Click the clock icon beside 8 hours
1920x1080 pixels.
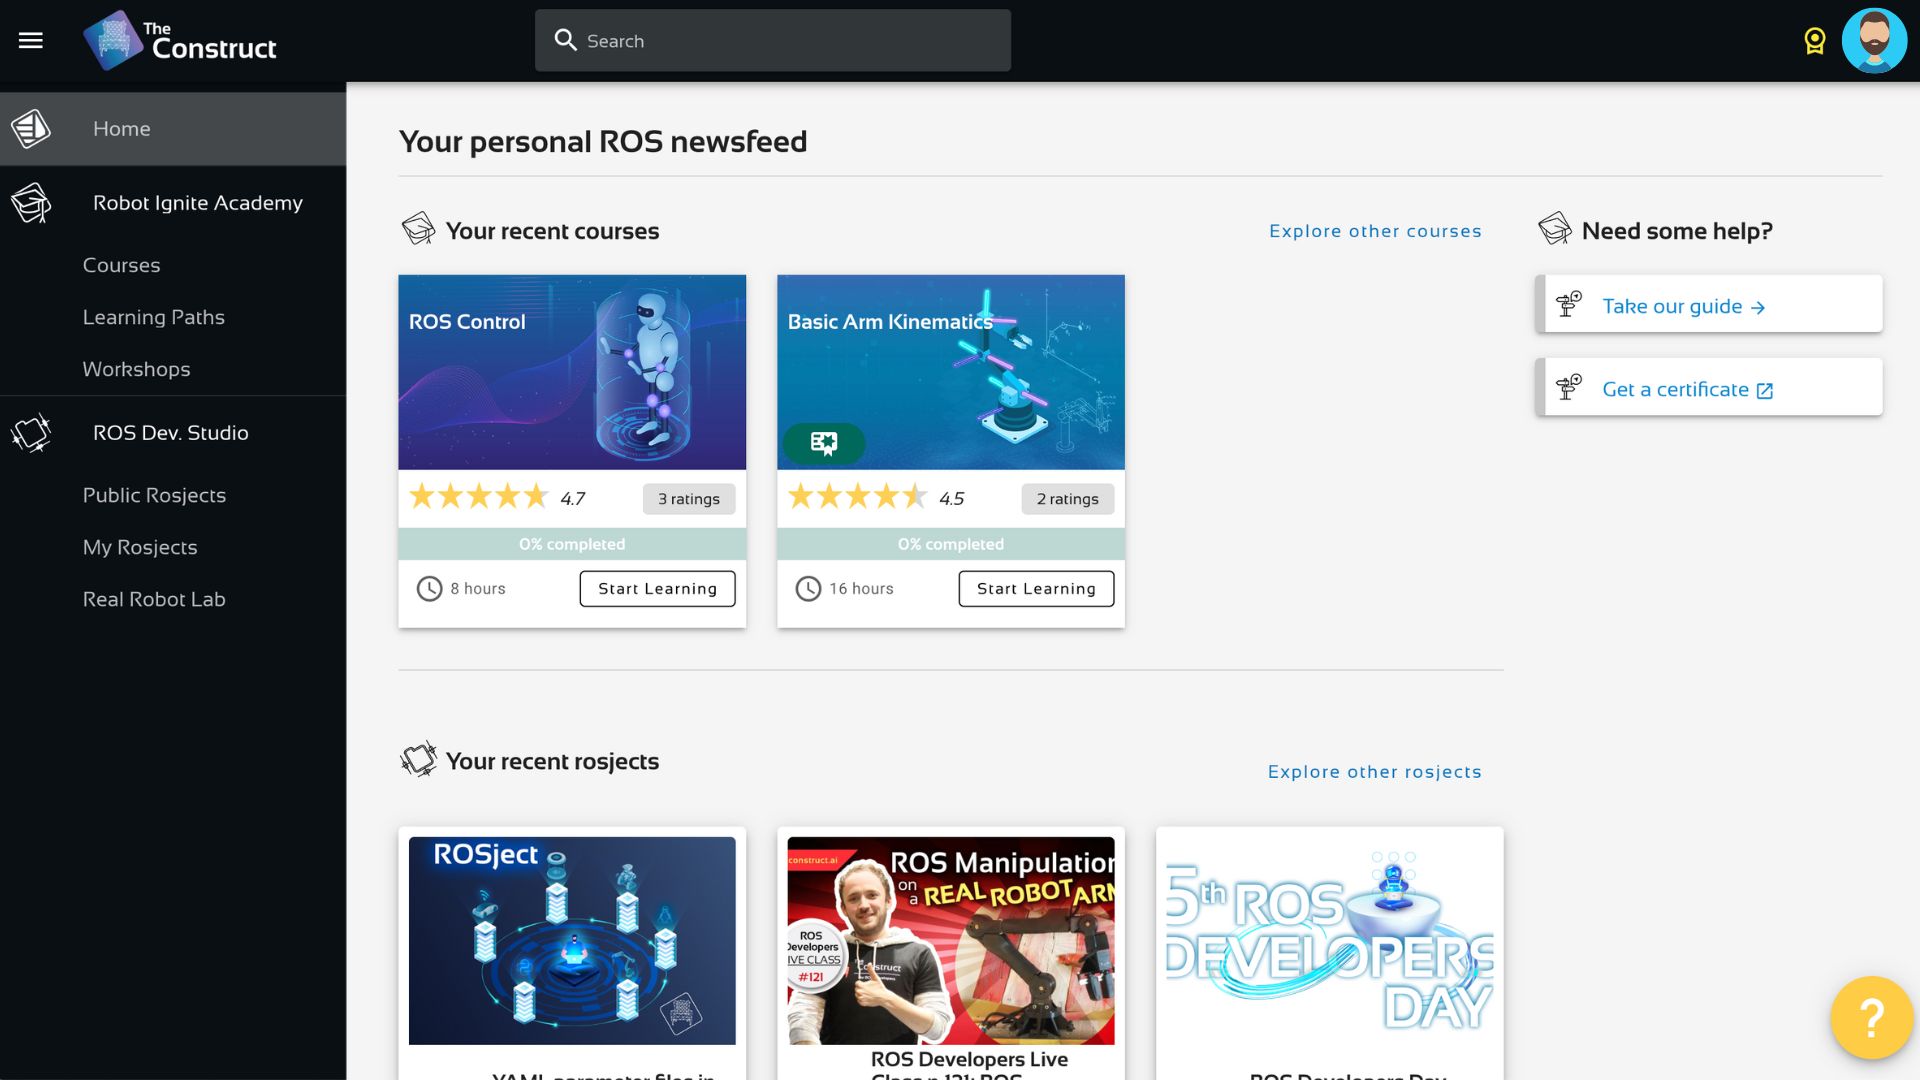click(x=429, y=589)
